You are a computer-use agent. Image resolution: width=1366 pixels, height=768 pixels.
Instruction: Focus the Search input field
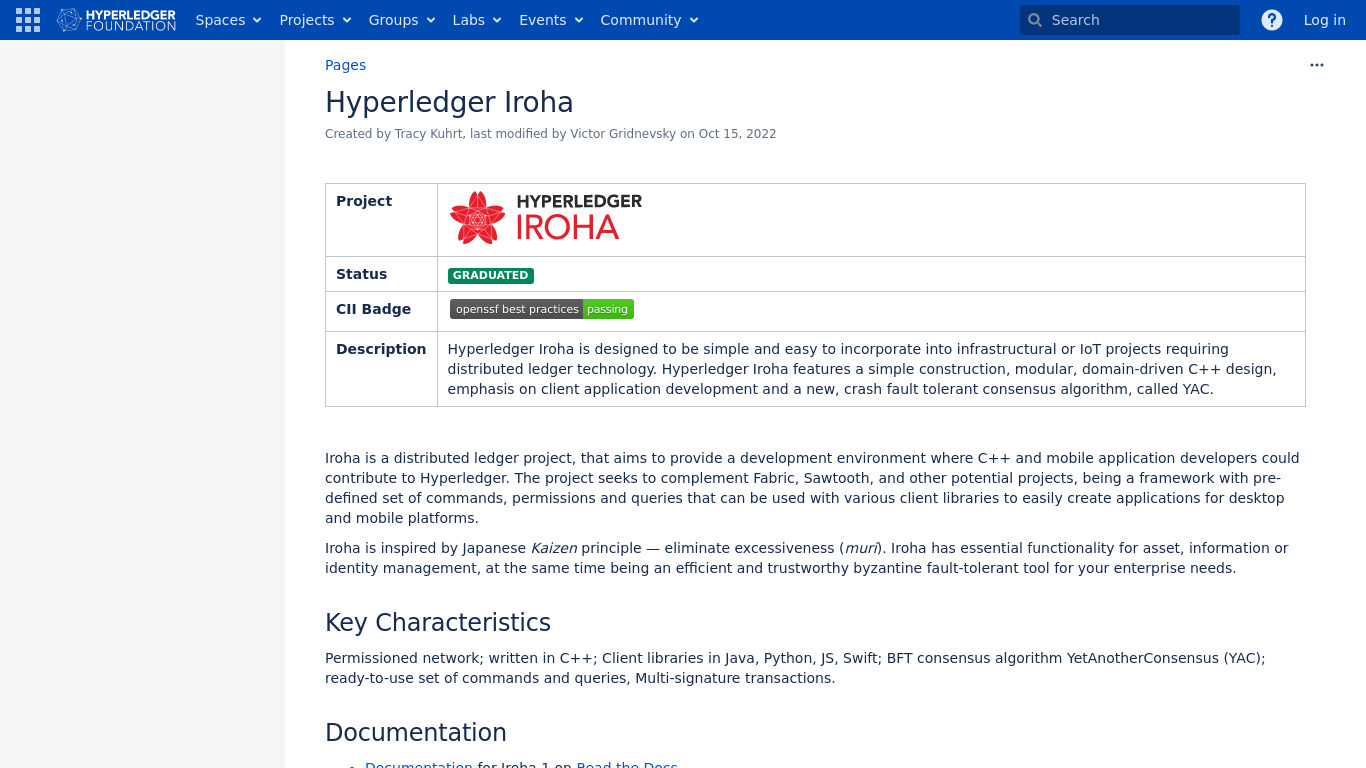[1130, 20]
